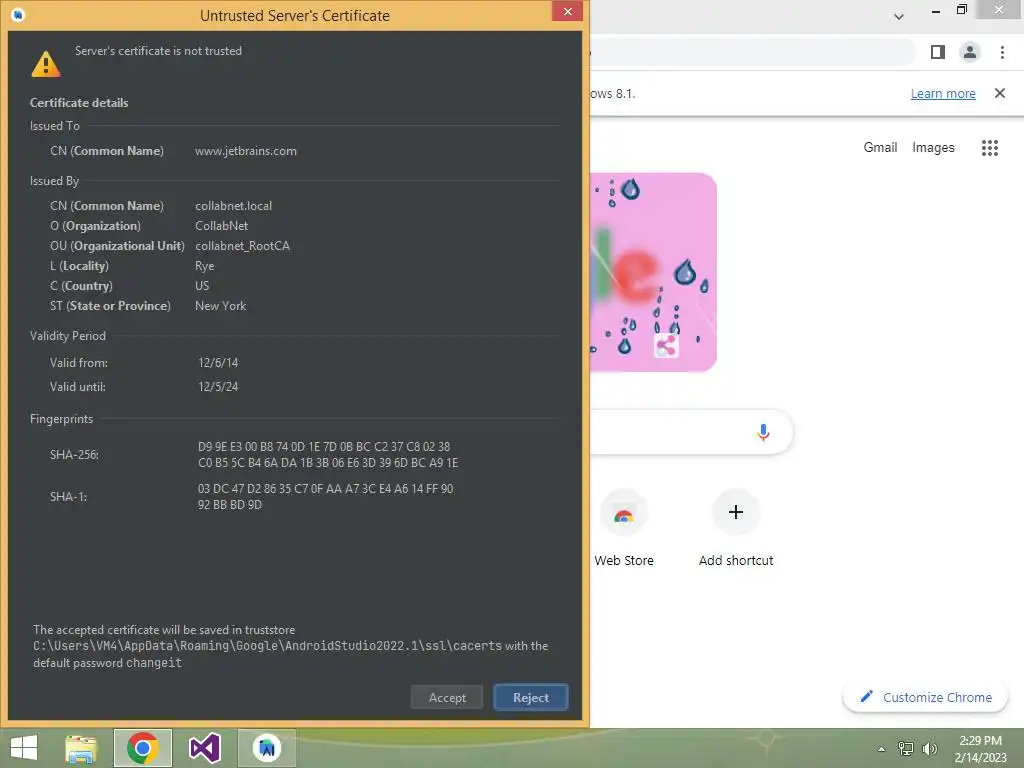
Task: Open Windows Start button
Action: [24, 748]
